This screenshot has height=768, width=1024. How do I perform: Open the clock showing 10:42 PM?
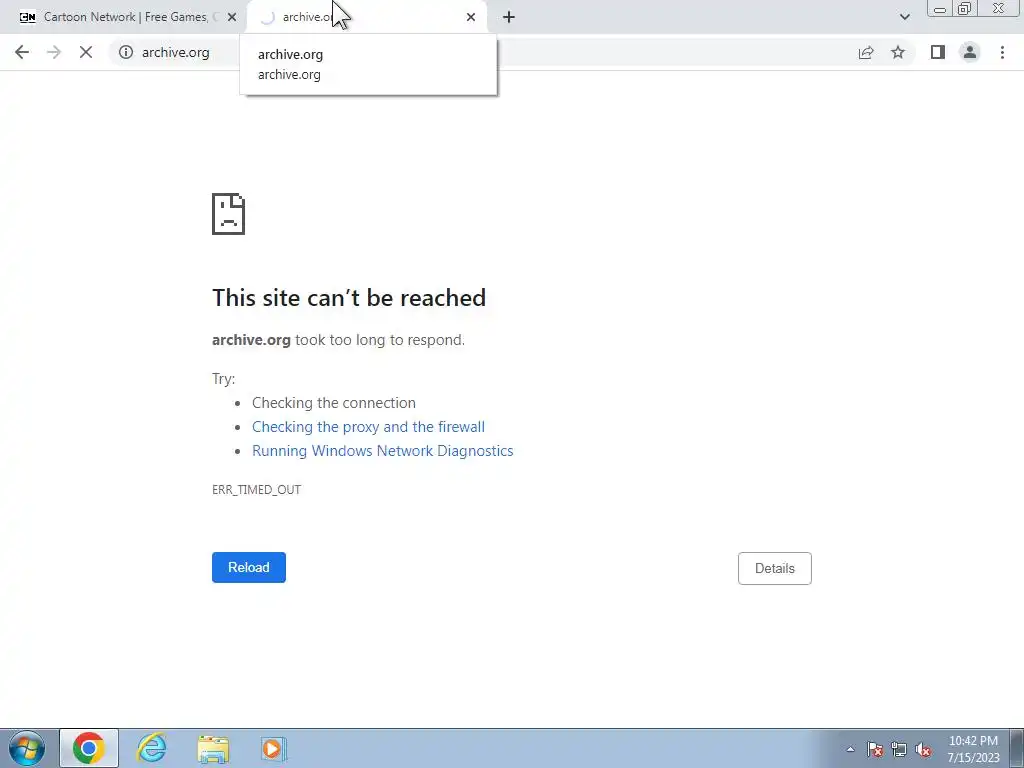973,749
